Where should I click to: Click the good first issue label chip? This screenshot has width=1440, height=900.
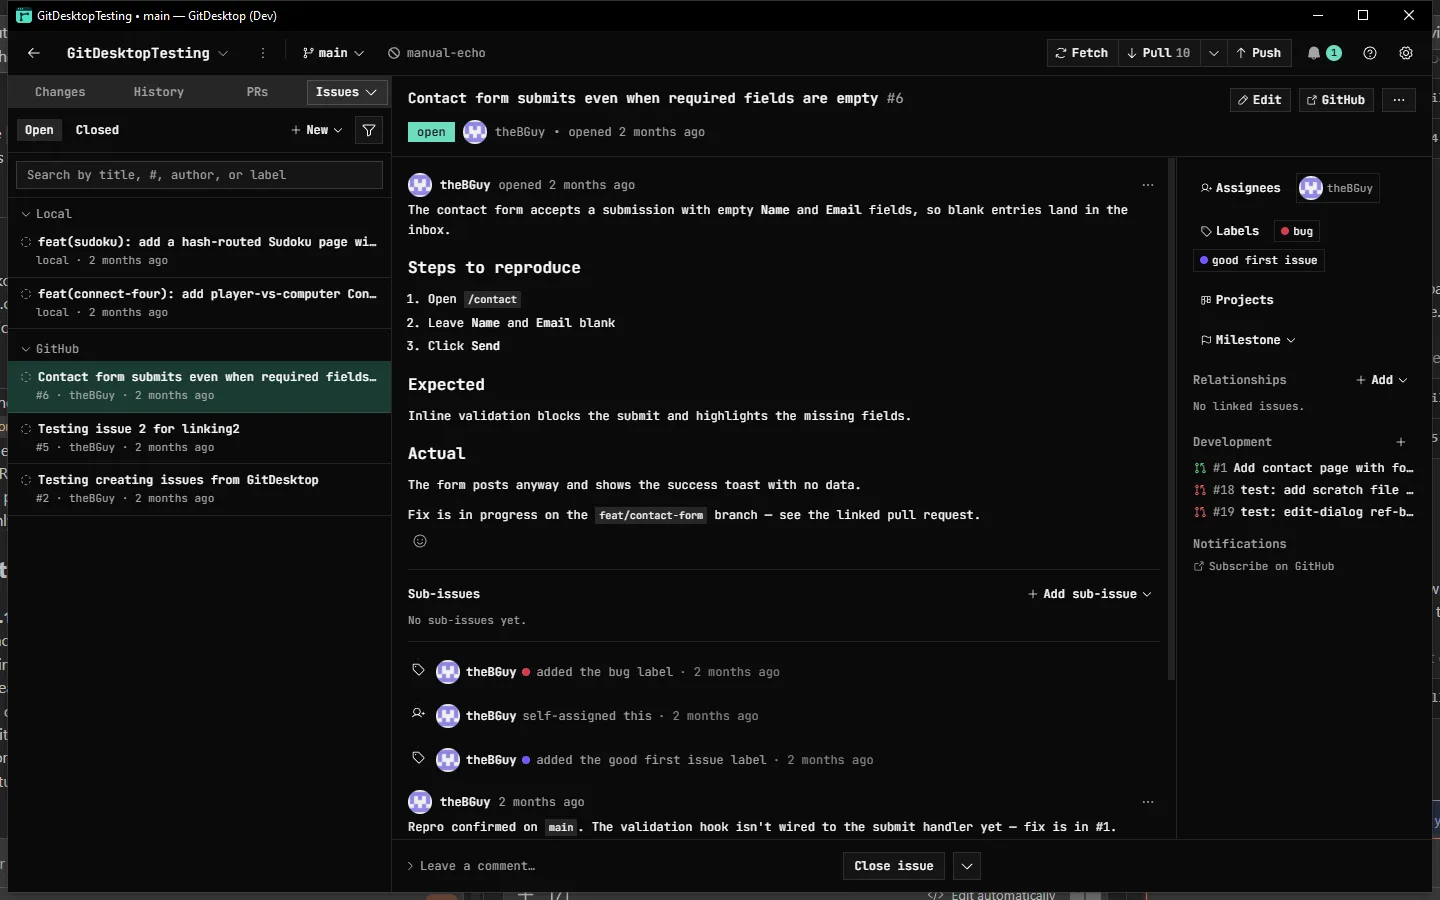pos(1259,260)
